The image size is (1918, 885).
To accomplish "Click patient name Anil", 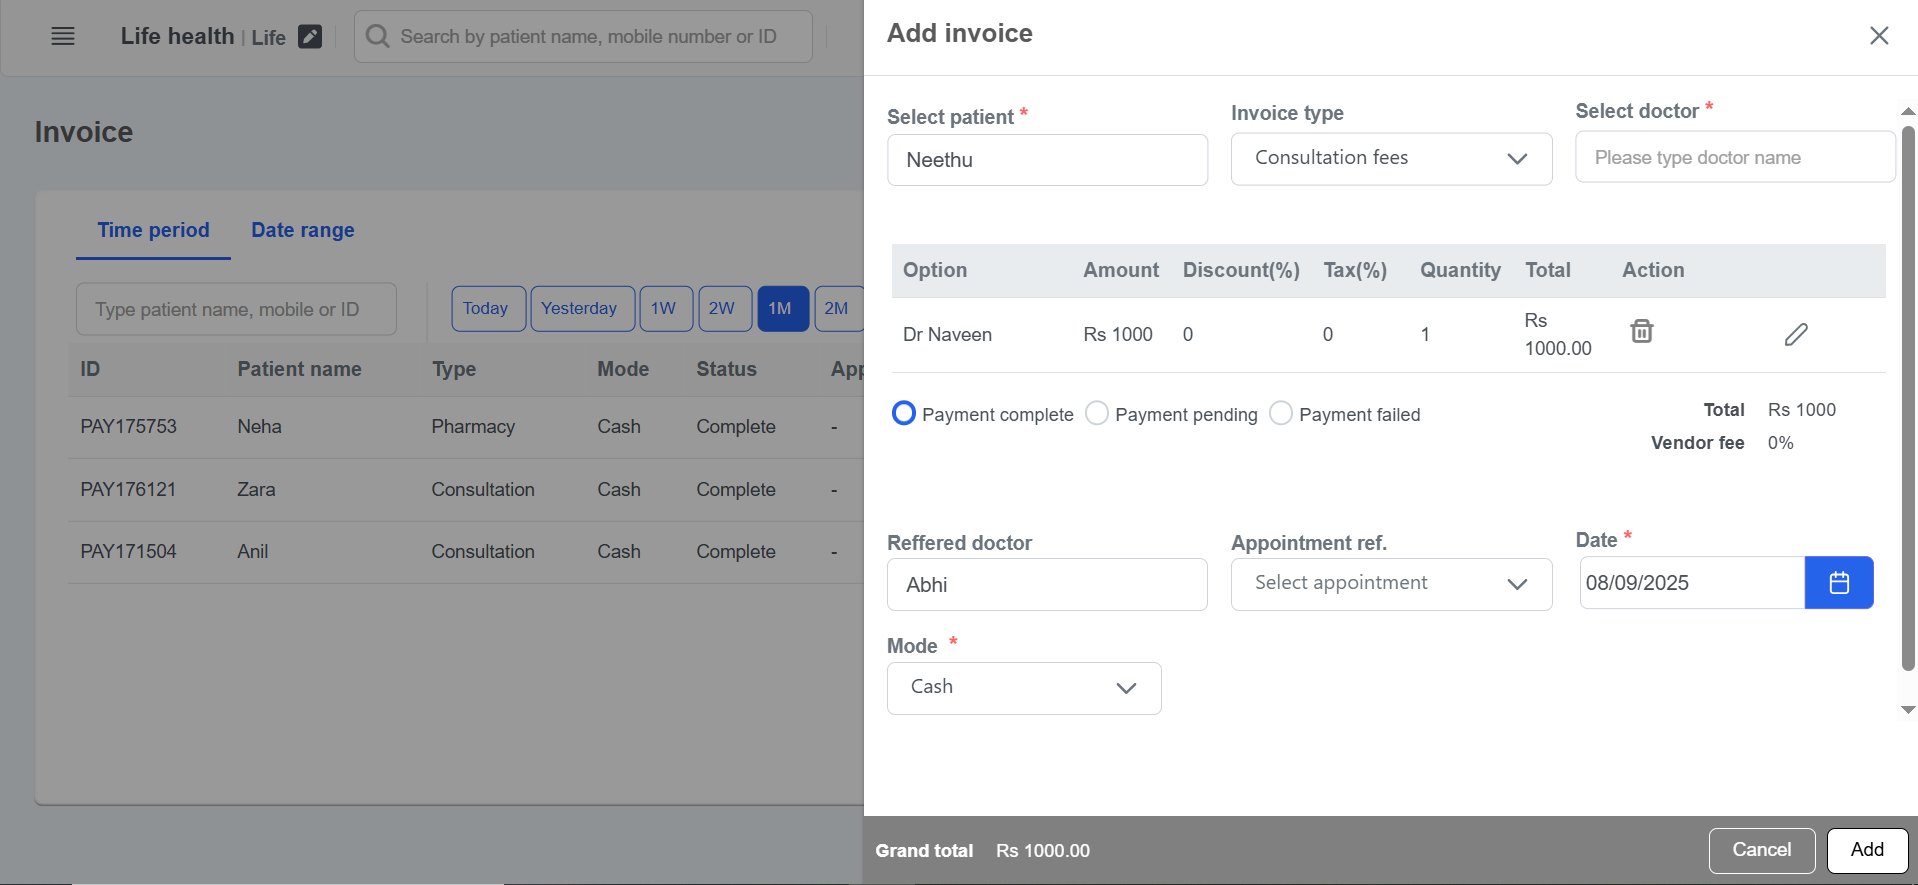I will click(x=252, y=552).
